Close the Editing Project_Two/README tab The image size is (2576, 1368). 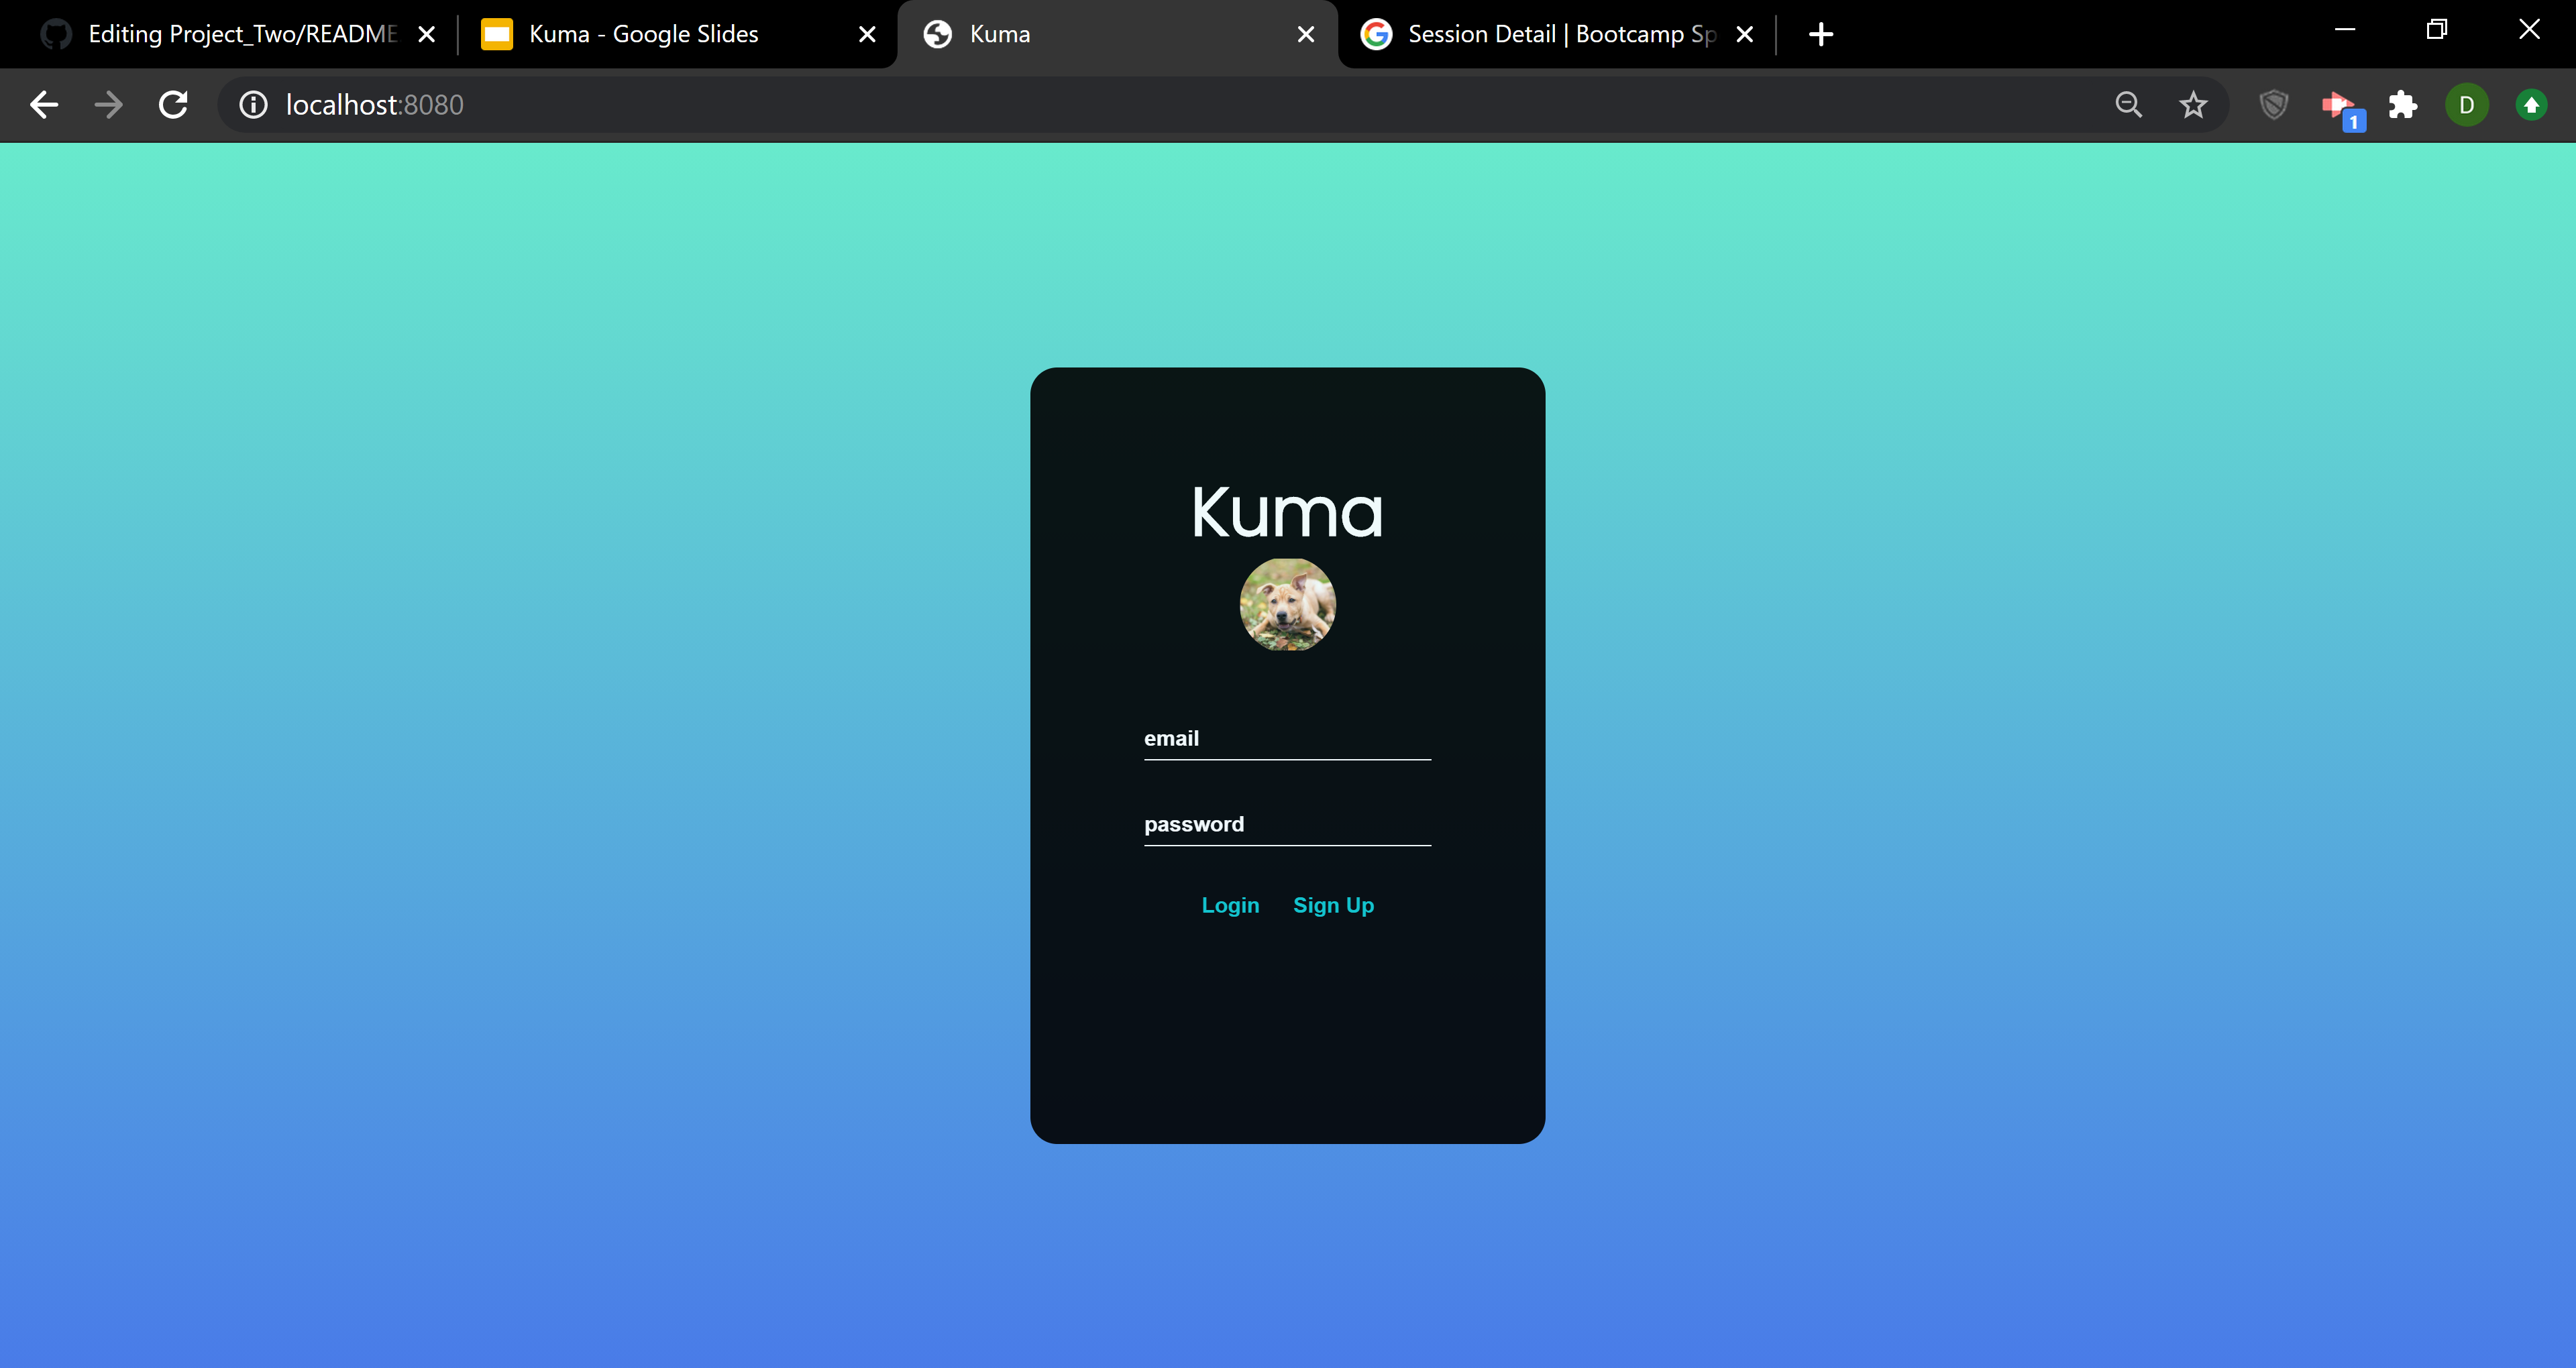pos(427,34)
